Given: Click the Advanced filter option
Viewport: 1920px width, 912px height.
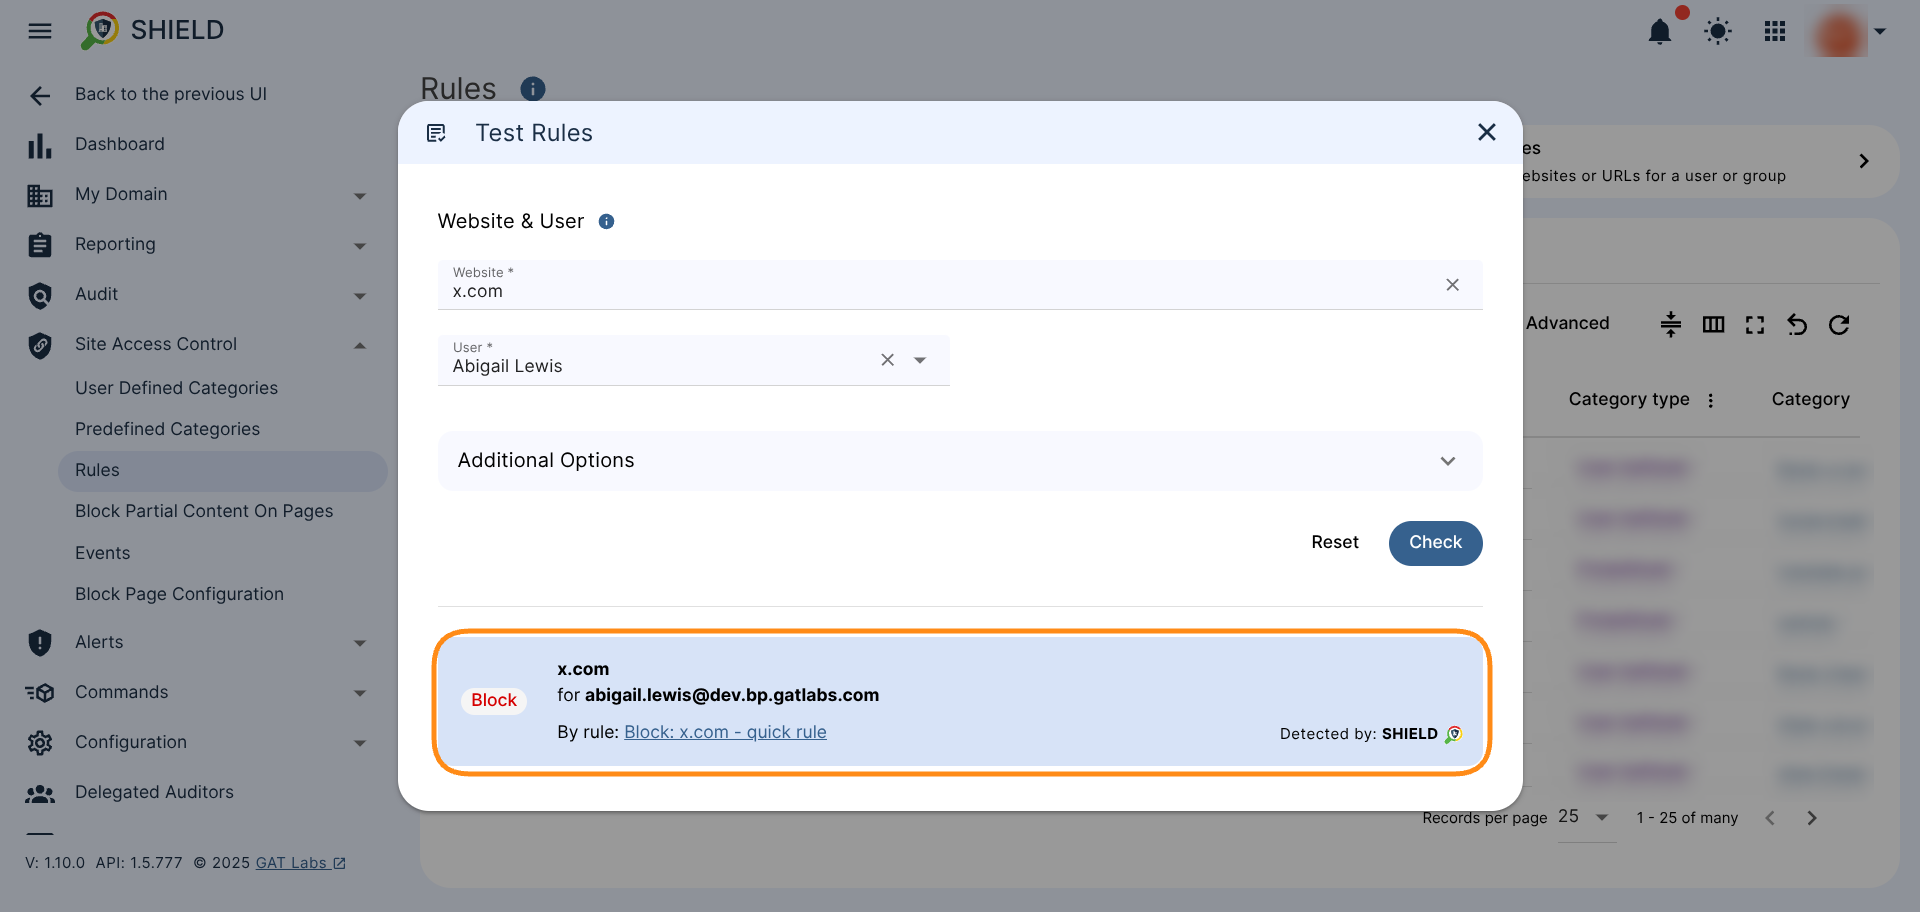Looking at the screenshot, I should click(1567, 324).
